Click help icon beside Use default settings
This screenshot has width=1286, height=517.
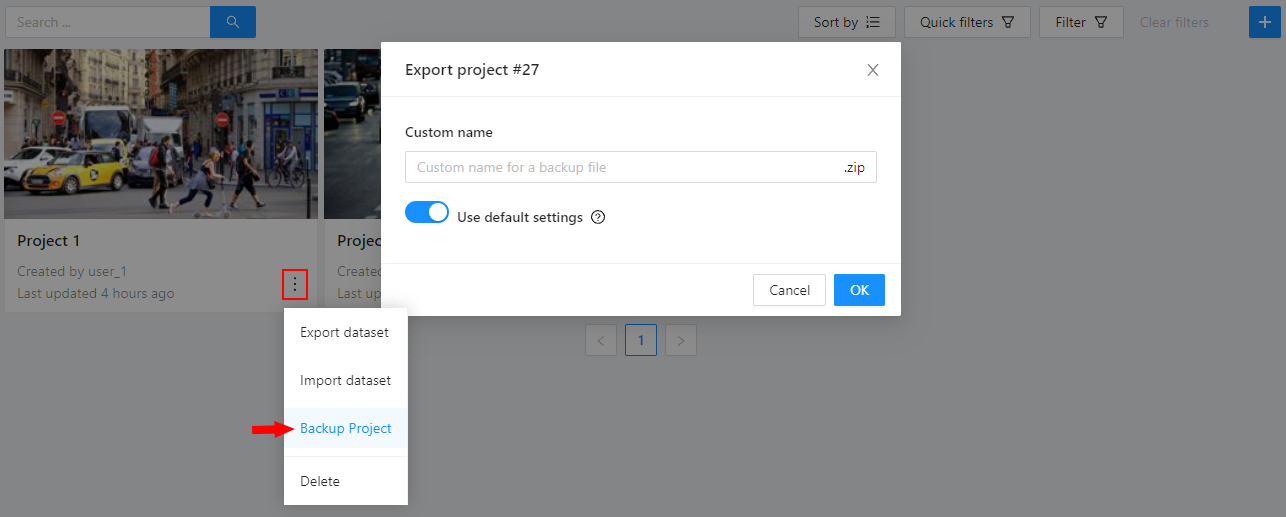point(598,218)
